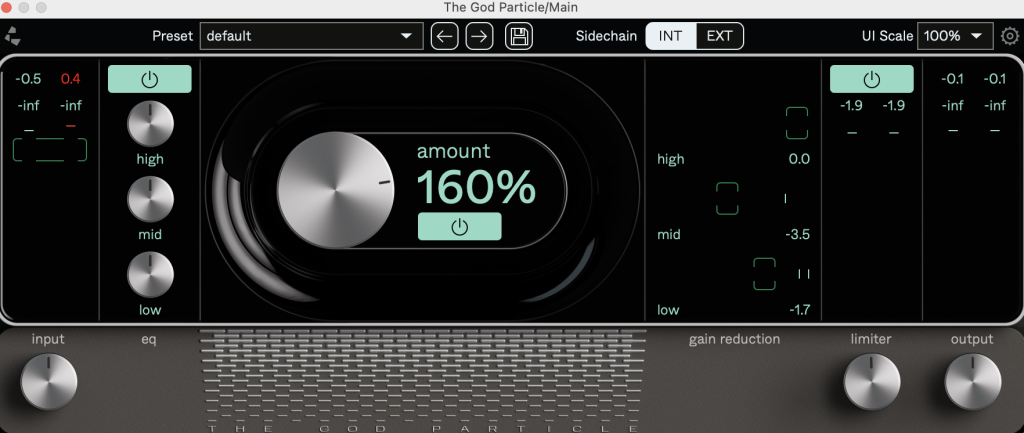Select EXT sidechain mode
Image resolution: width=1024 pixels, height=433 pixels.
coord(719,36)
